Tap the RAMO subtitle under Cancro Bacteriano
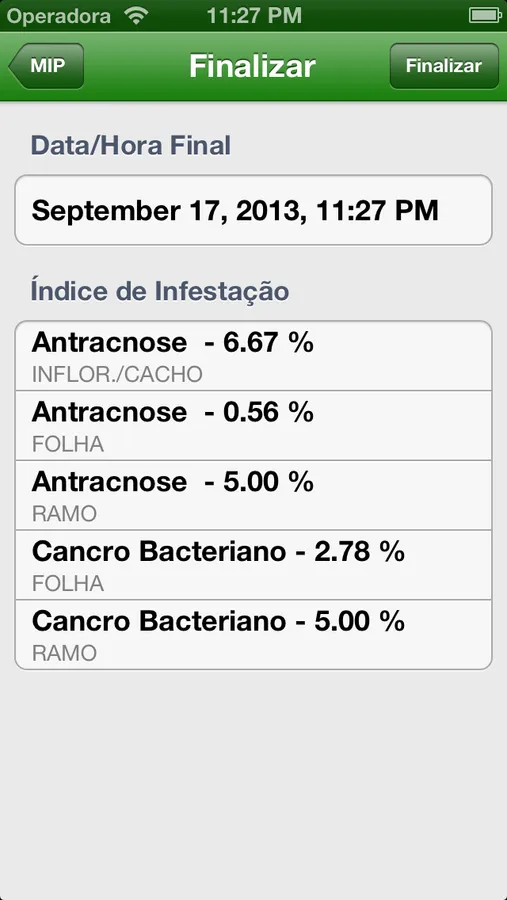This screenshot has width=507, height=900. coord(64,653)
